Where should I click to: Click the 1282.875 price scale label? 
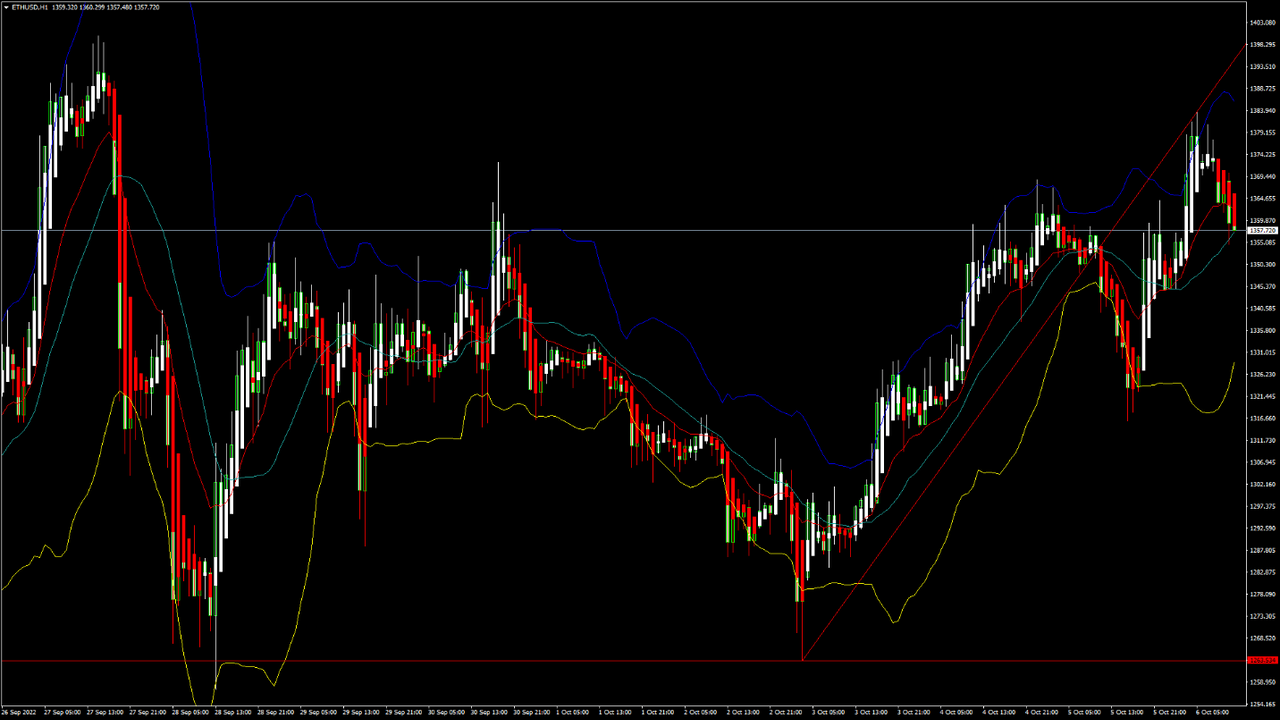1262,572
